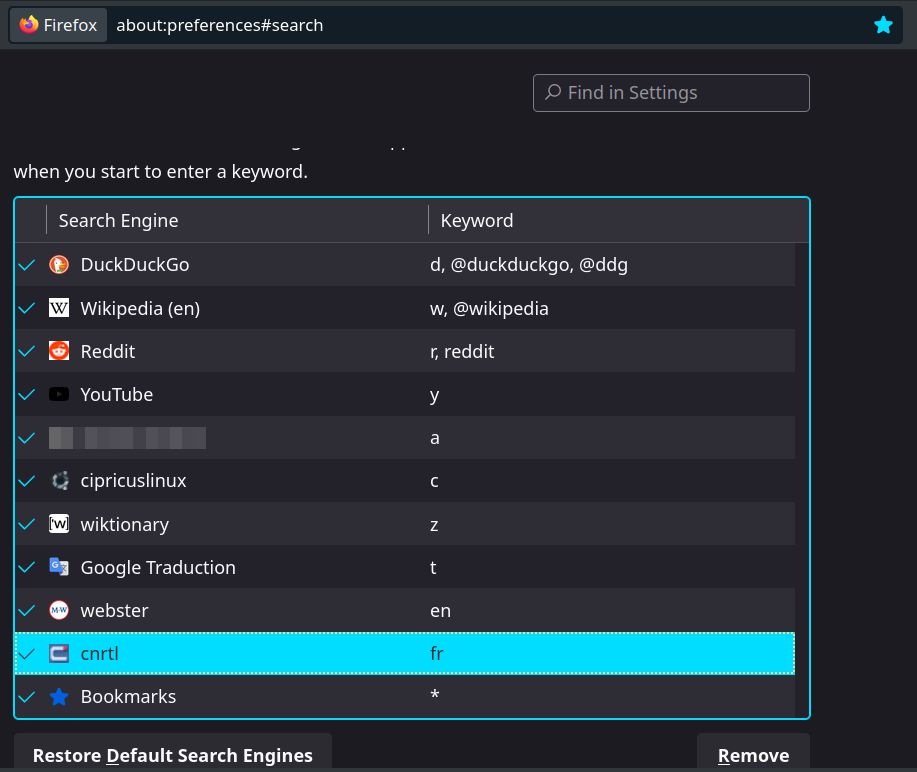
Task: Click Google Traduction keyword 't'
Action: click(x=433, y=567)
